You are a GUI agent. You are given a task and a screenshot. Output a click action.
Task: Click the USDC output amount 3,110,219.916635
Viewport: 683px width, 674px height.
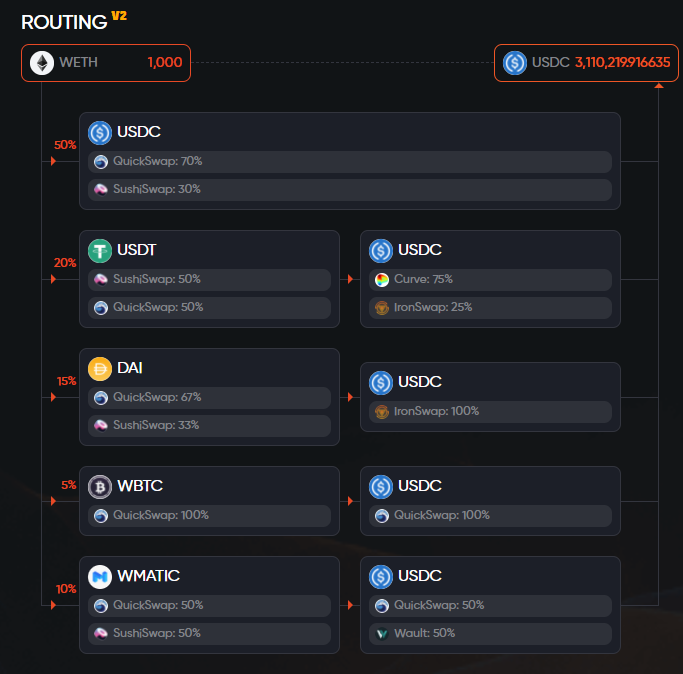(622, 62)
